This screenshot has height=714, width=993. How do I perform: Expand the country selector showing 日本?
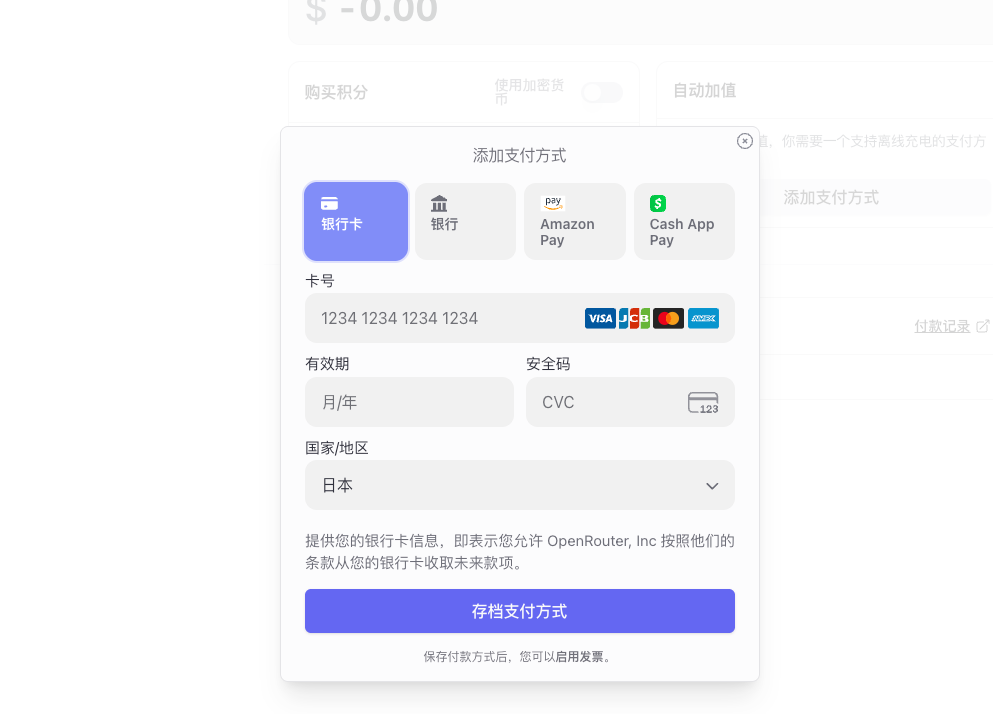(519, 485)
